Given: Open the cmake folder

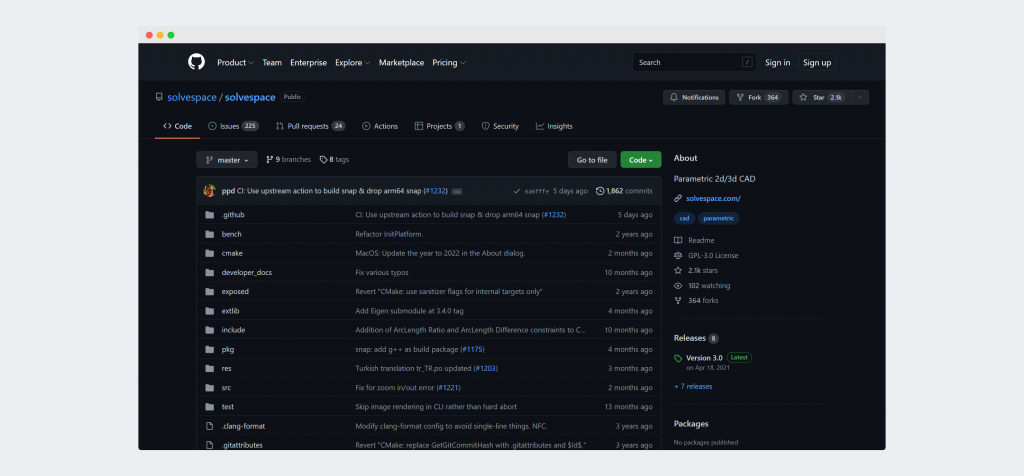Looking at the screenshot, I should 232,253.
